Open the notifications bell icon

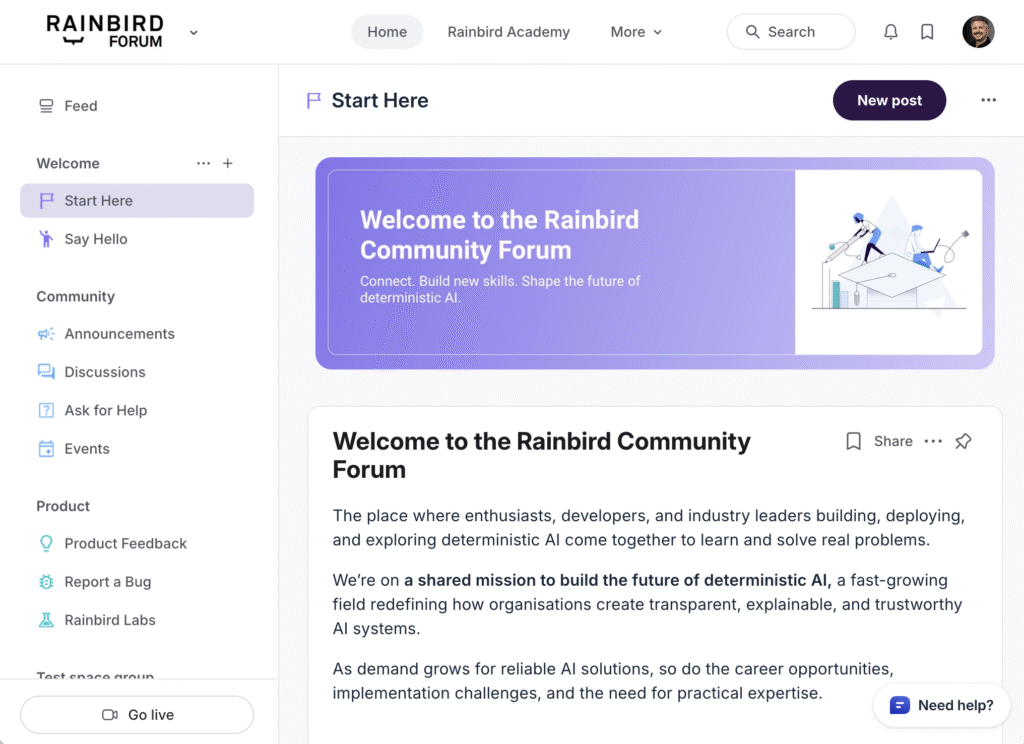point(891,32)
